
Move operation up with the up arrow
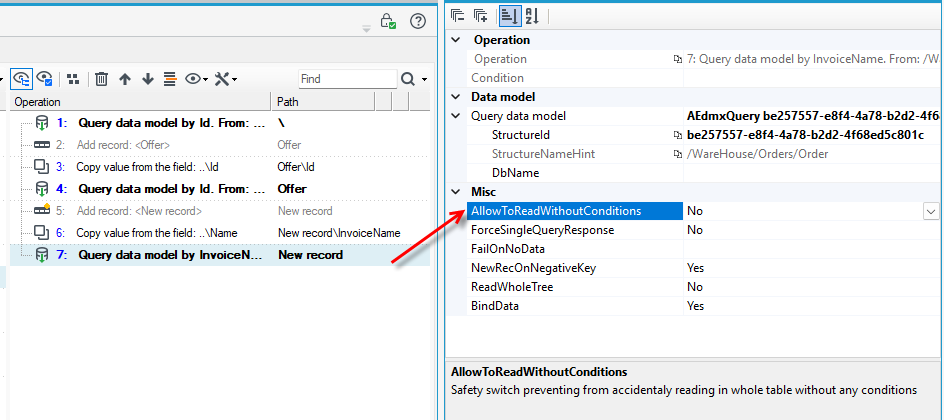[x=125, y=79]
